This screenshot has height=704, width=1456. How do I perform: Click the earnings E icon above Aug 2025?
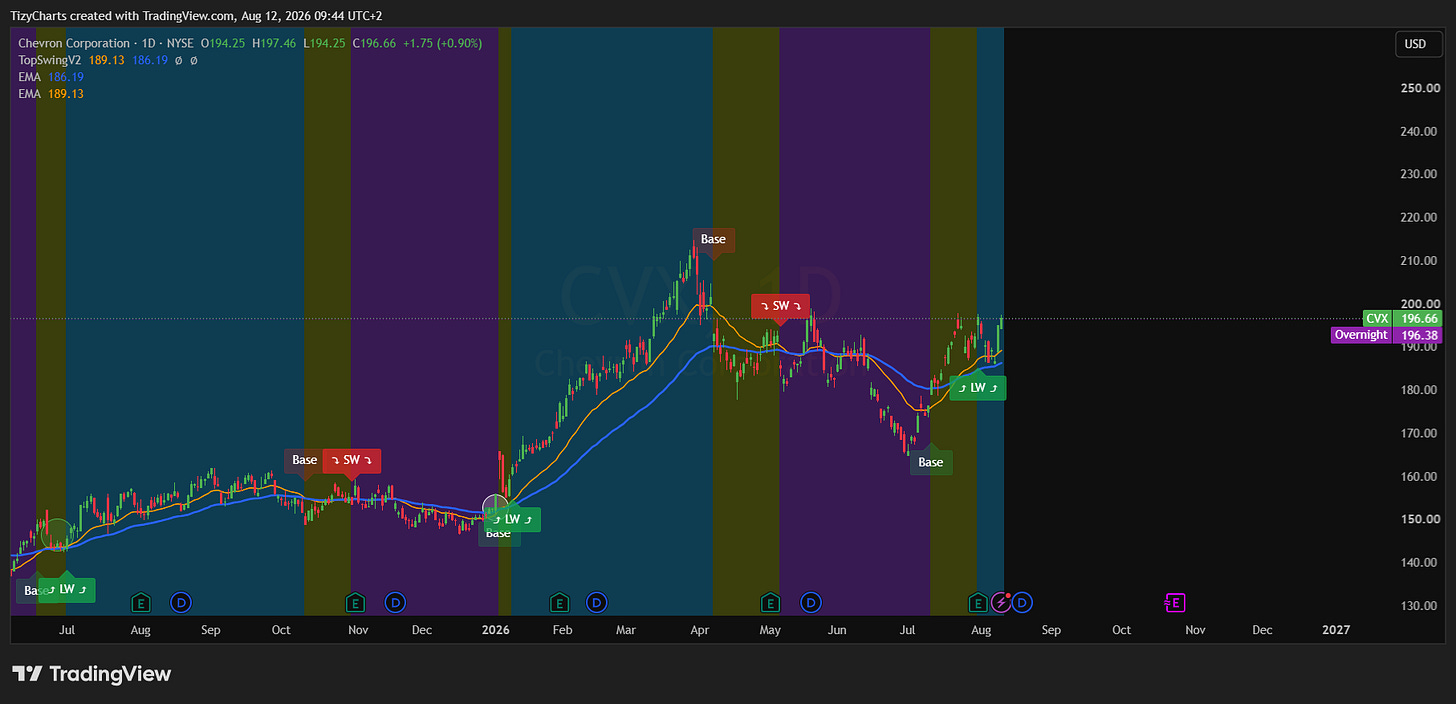[x=142, y=602]
